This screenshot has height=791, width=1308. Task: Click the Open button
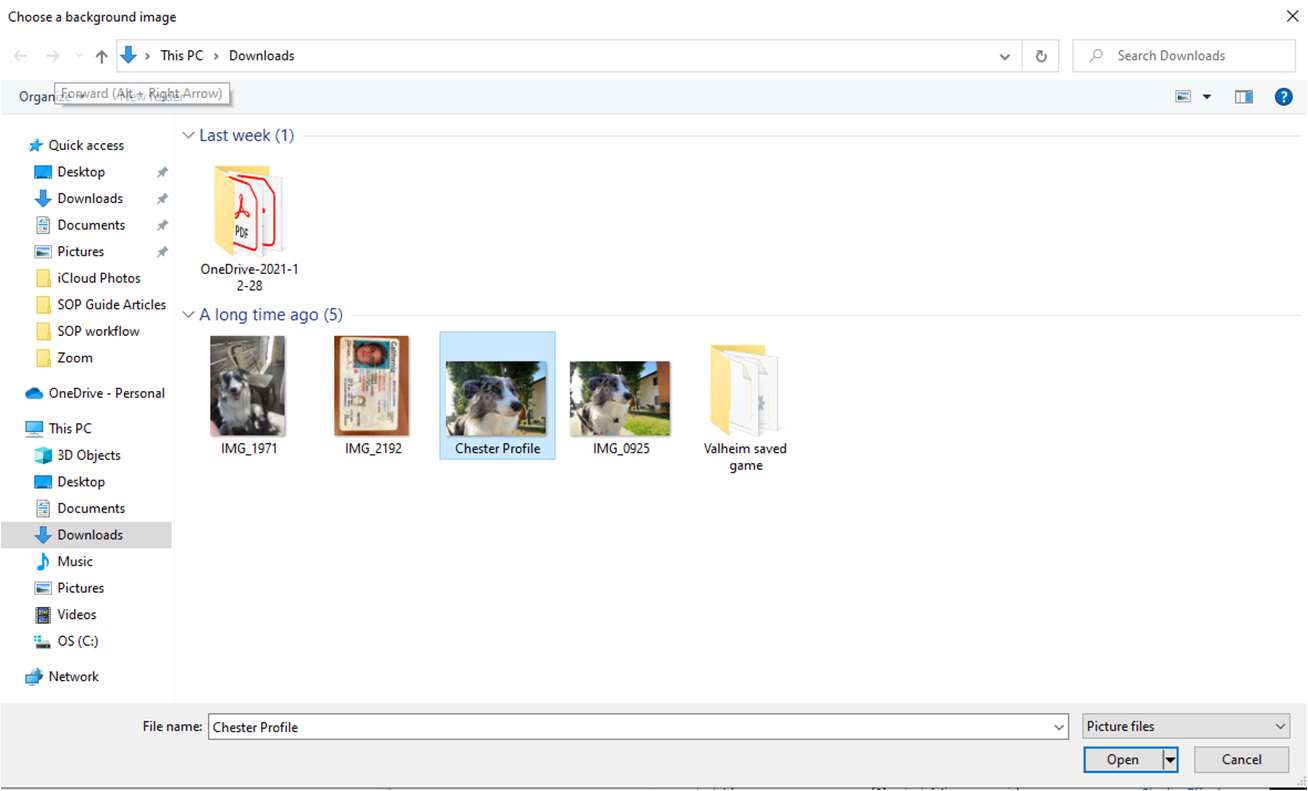click(1123, 760)
